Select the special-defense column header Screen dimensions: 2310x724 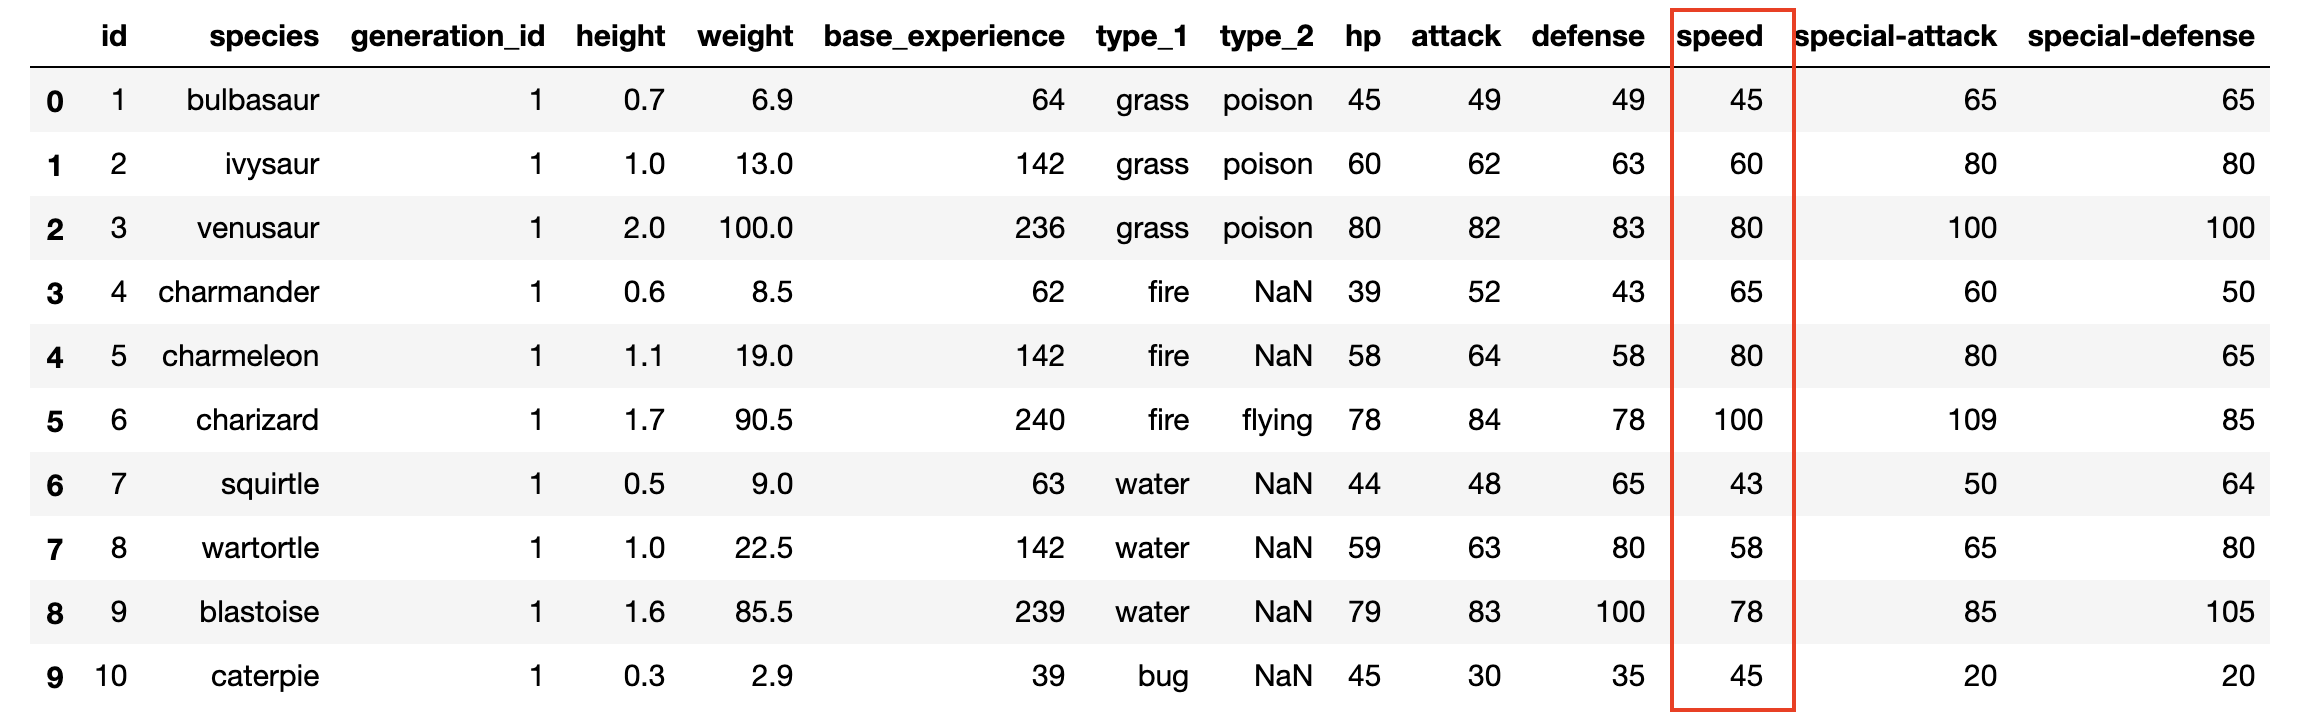2141,37
